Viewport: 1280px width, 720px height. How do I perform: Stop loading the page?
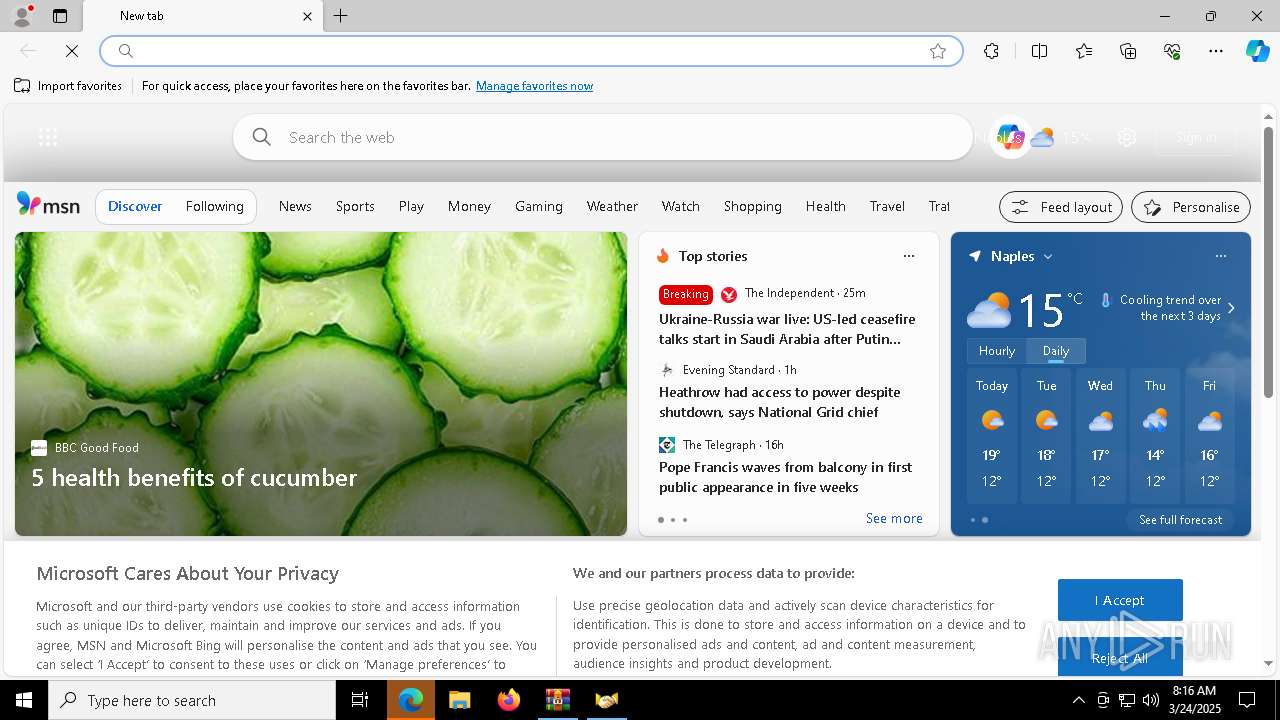click(x=72, y=51)
